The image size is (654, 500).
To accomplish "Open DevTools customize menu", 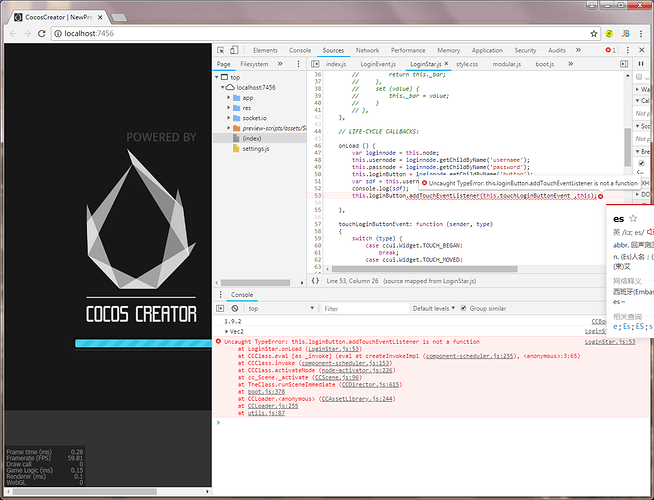I will 627,50.
